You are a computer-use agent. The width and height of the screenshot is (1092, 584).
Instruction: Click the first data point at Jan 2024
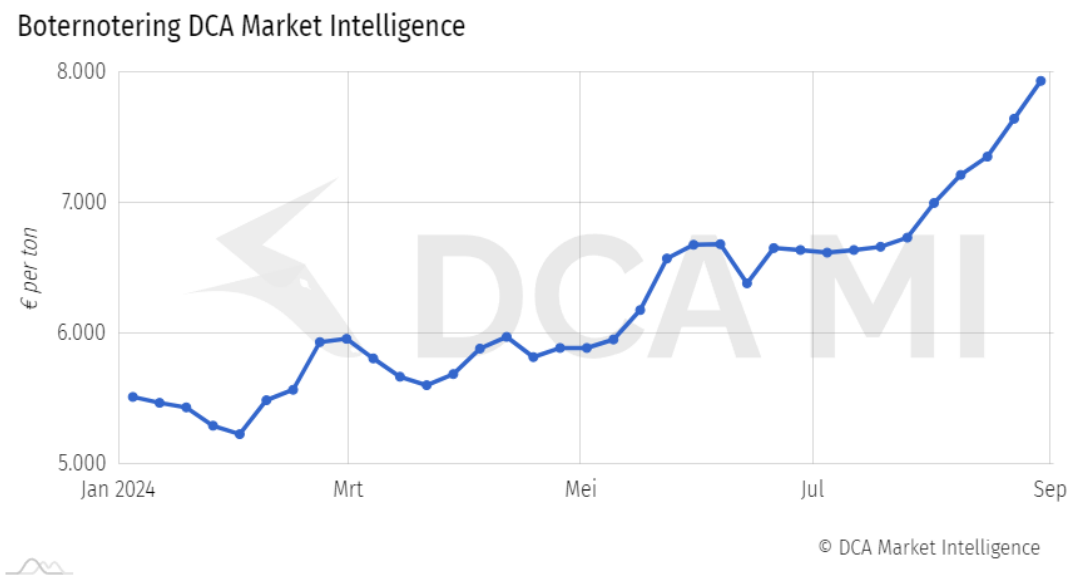pyautogui.click(x=133, y=397)
